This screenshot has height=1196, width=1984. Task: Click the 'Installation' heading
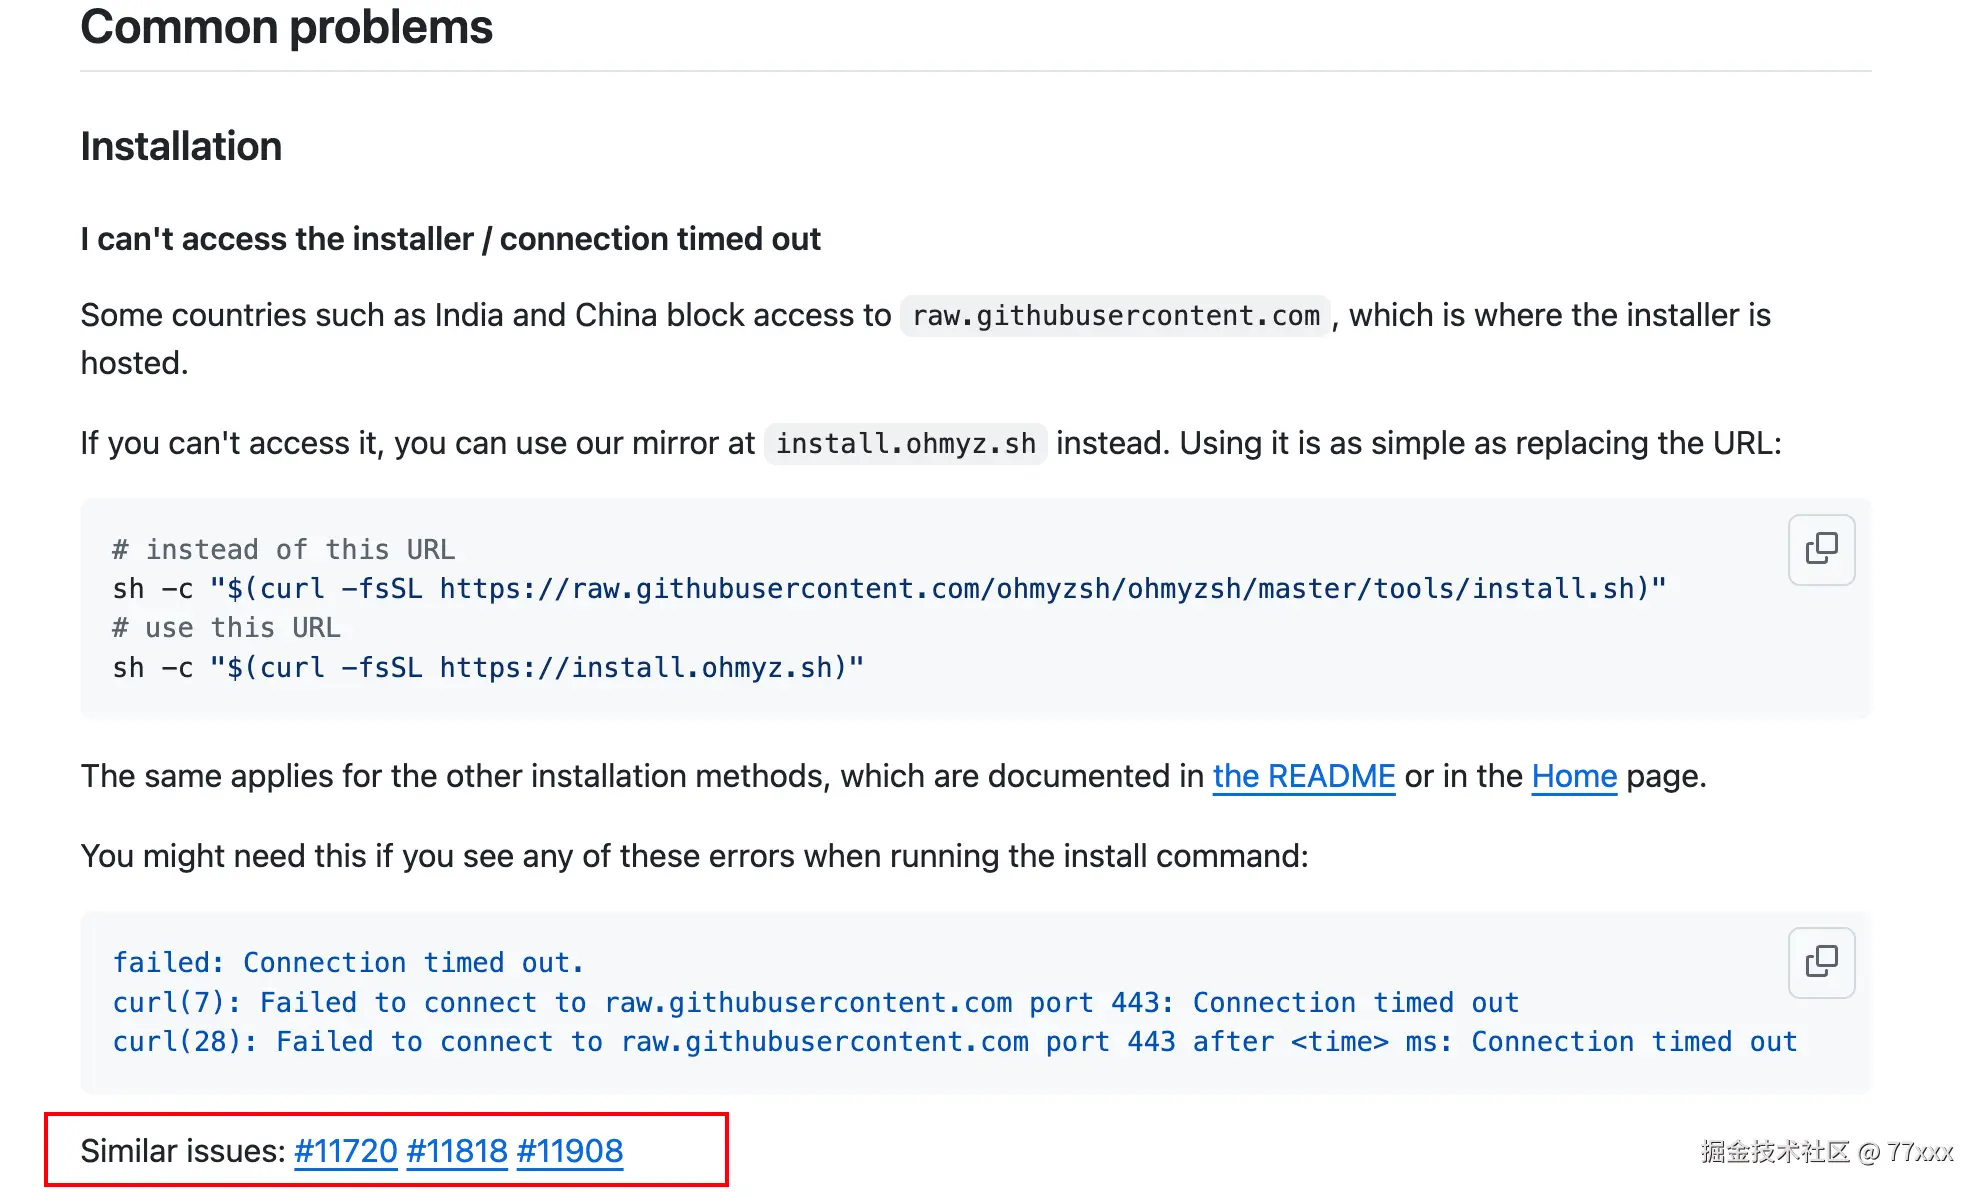pyautogui.click(x=181, y=146)
